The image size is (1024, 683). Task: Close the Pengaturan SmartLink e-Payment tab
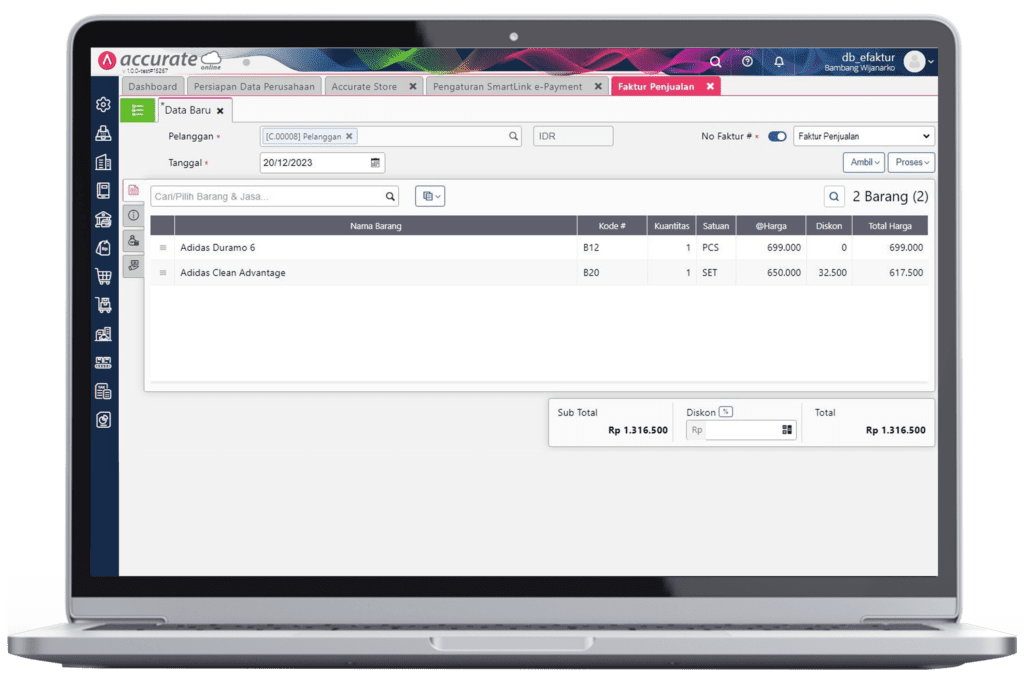click(x=598, y=86)
